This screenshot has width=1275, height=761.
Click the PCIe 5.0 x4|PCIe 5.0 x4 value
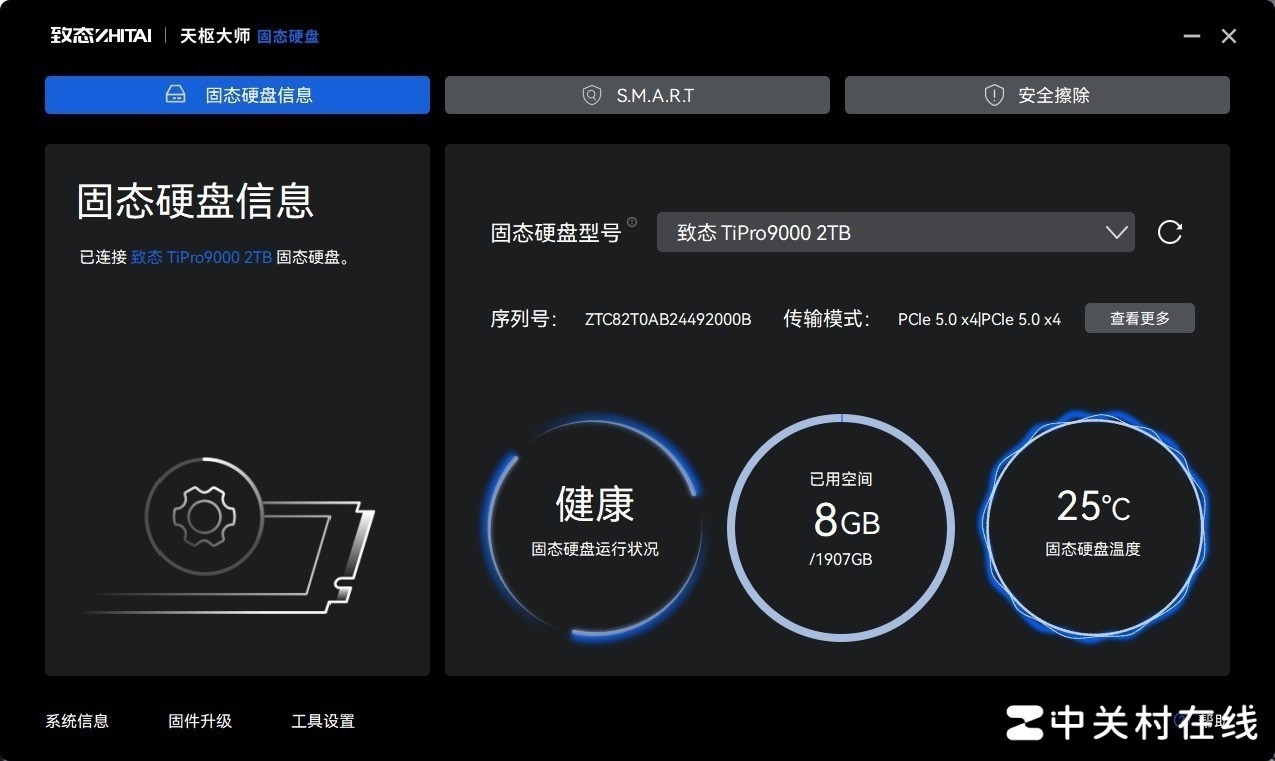pyautogui.click(x=979, y=319)
